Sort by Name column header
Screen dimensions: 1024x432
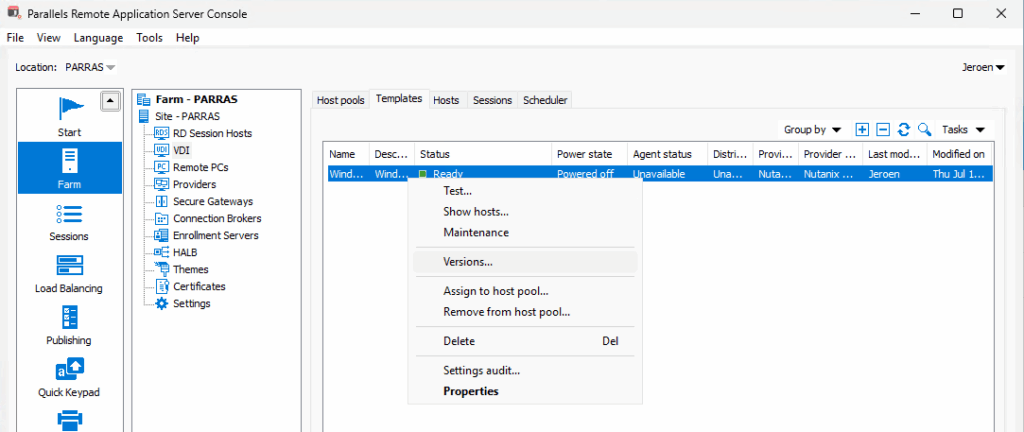point(347,155)
